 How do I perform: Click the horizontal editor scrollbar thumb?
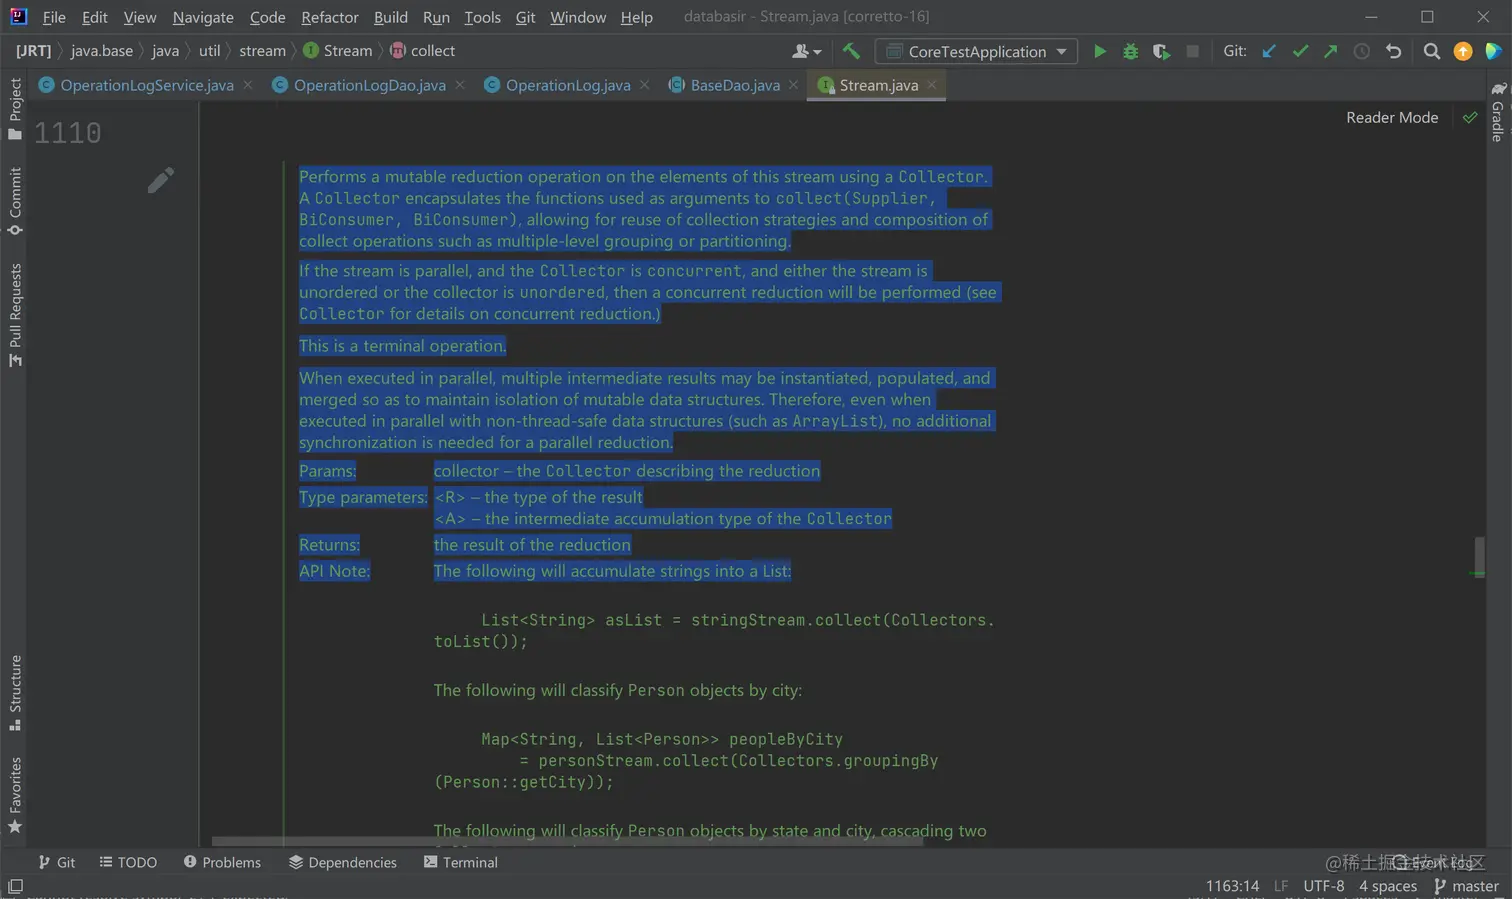pyautogui.click(x=567, y=842)
